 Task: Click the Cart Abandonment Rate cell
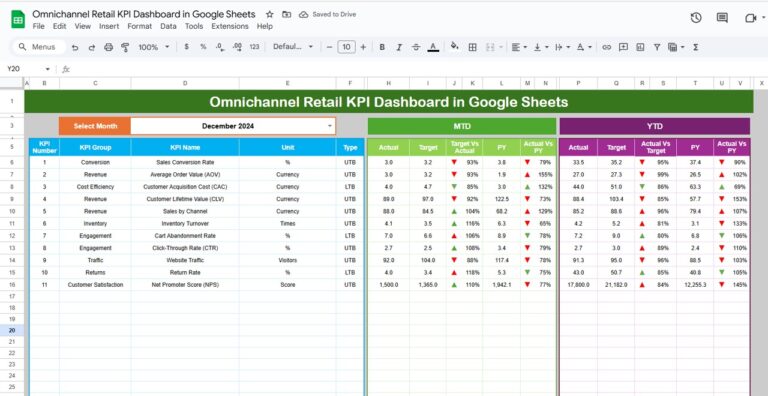[x=185, y=236]
